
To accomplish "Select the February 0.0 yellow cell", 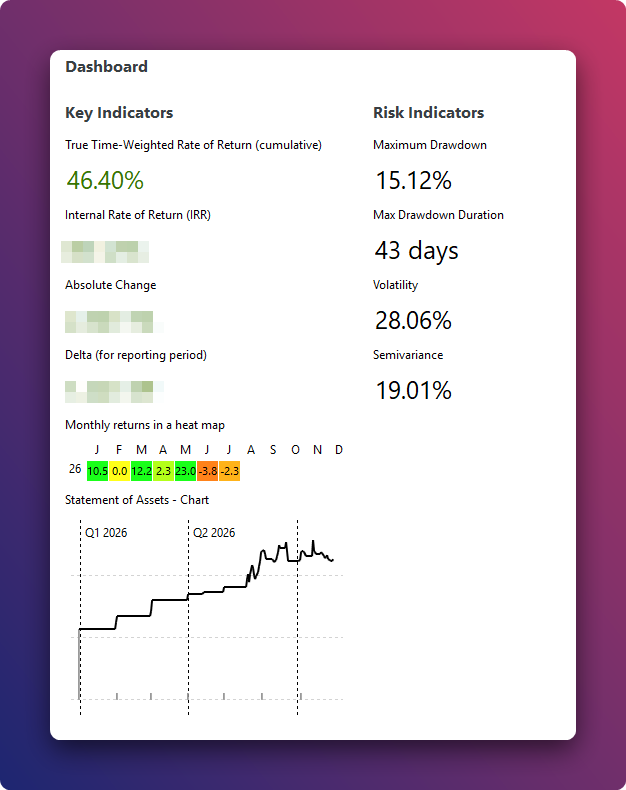I will 119,471.
